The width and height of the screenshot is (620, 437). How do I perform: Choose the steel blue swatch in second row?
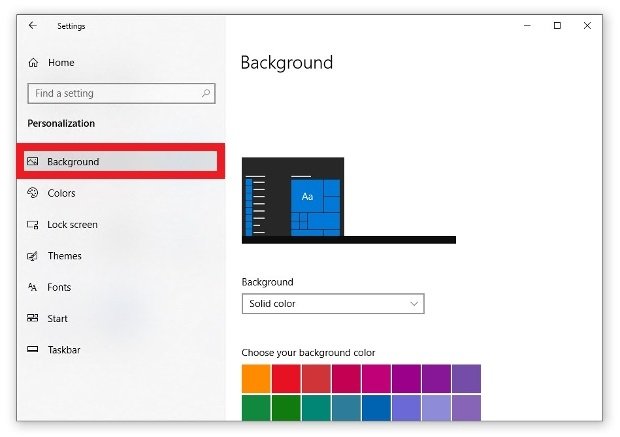tap(346, 408)
